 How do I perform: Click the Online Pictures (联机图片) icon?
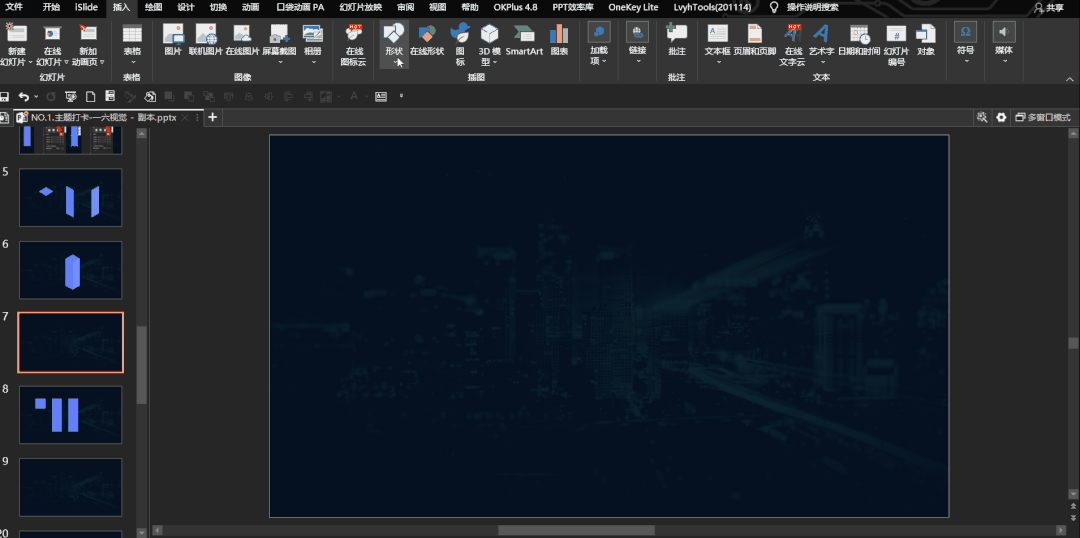(206, 33)
